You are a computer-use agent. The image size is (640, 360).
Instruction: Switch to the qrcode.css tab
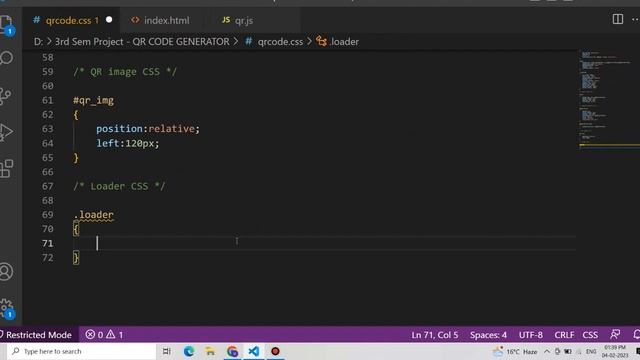coord(72,20)
